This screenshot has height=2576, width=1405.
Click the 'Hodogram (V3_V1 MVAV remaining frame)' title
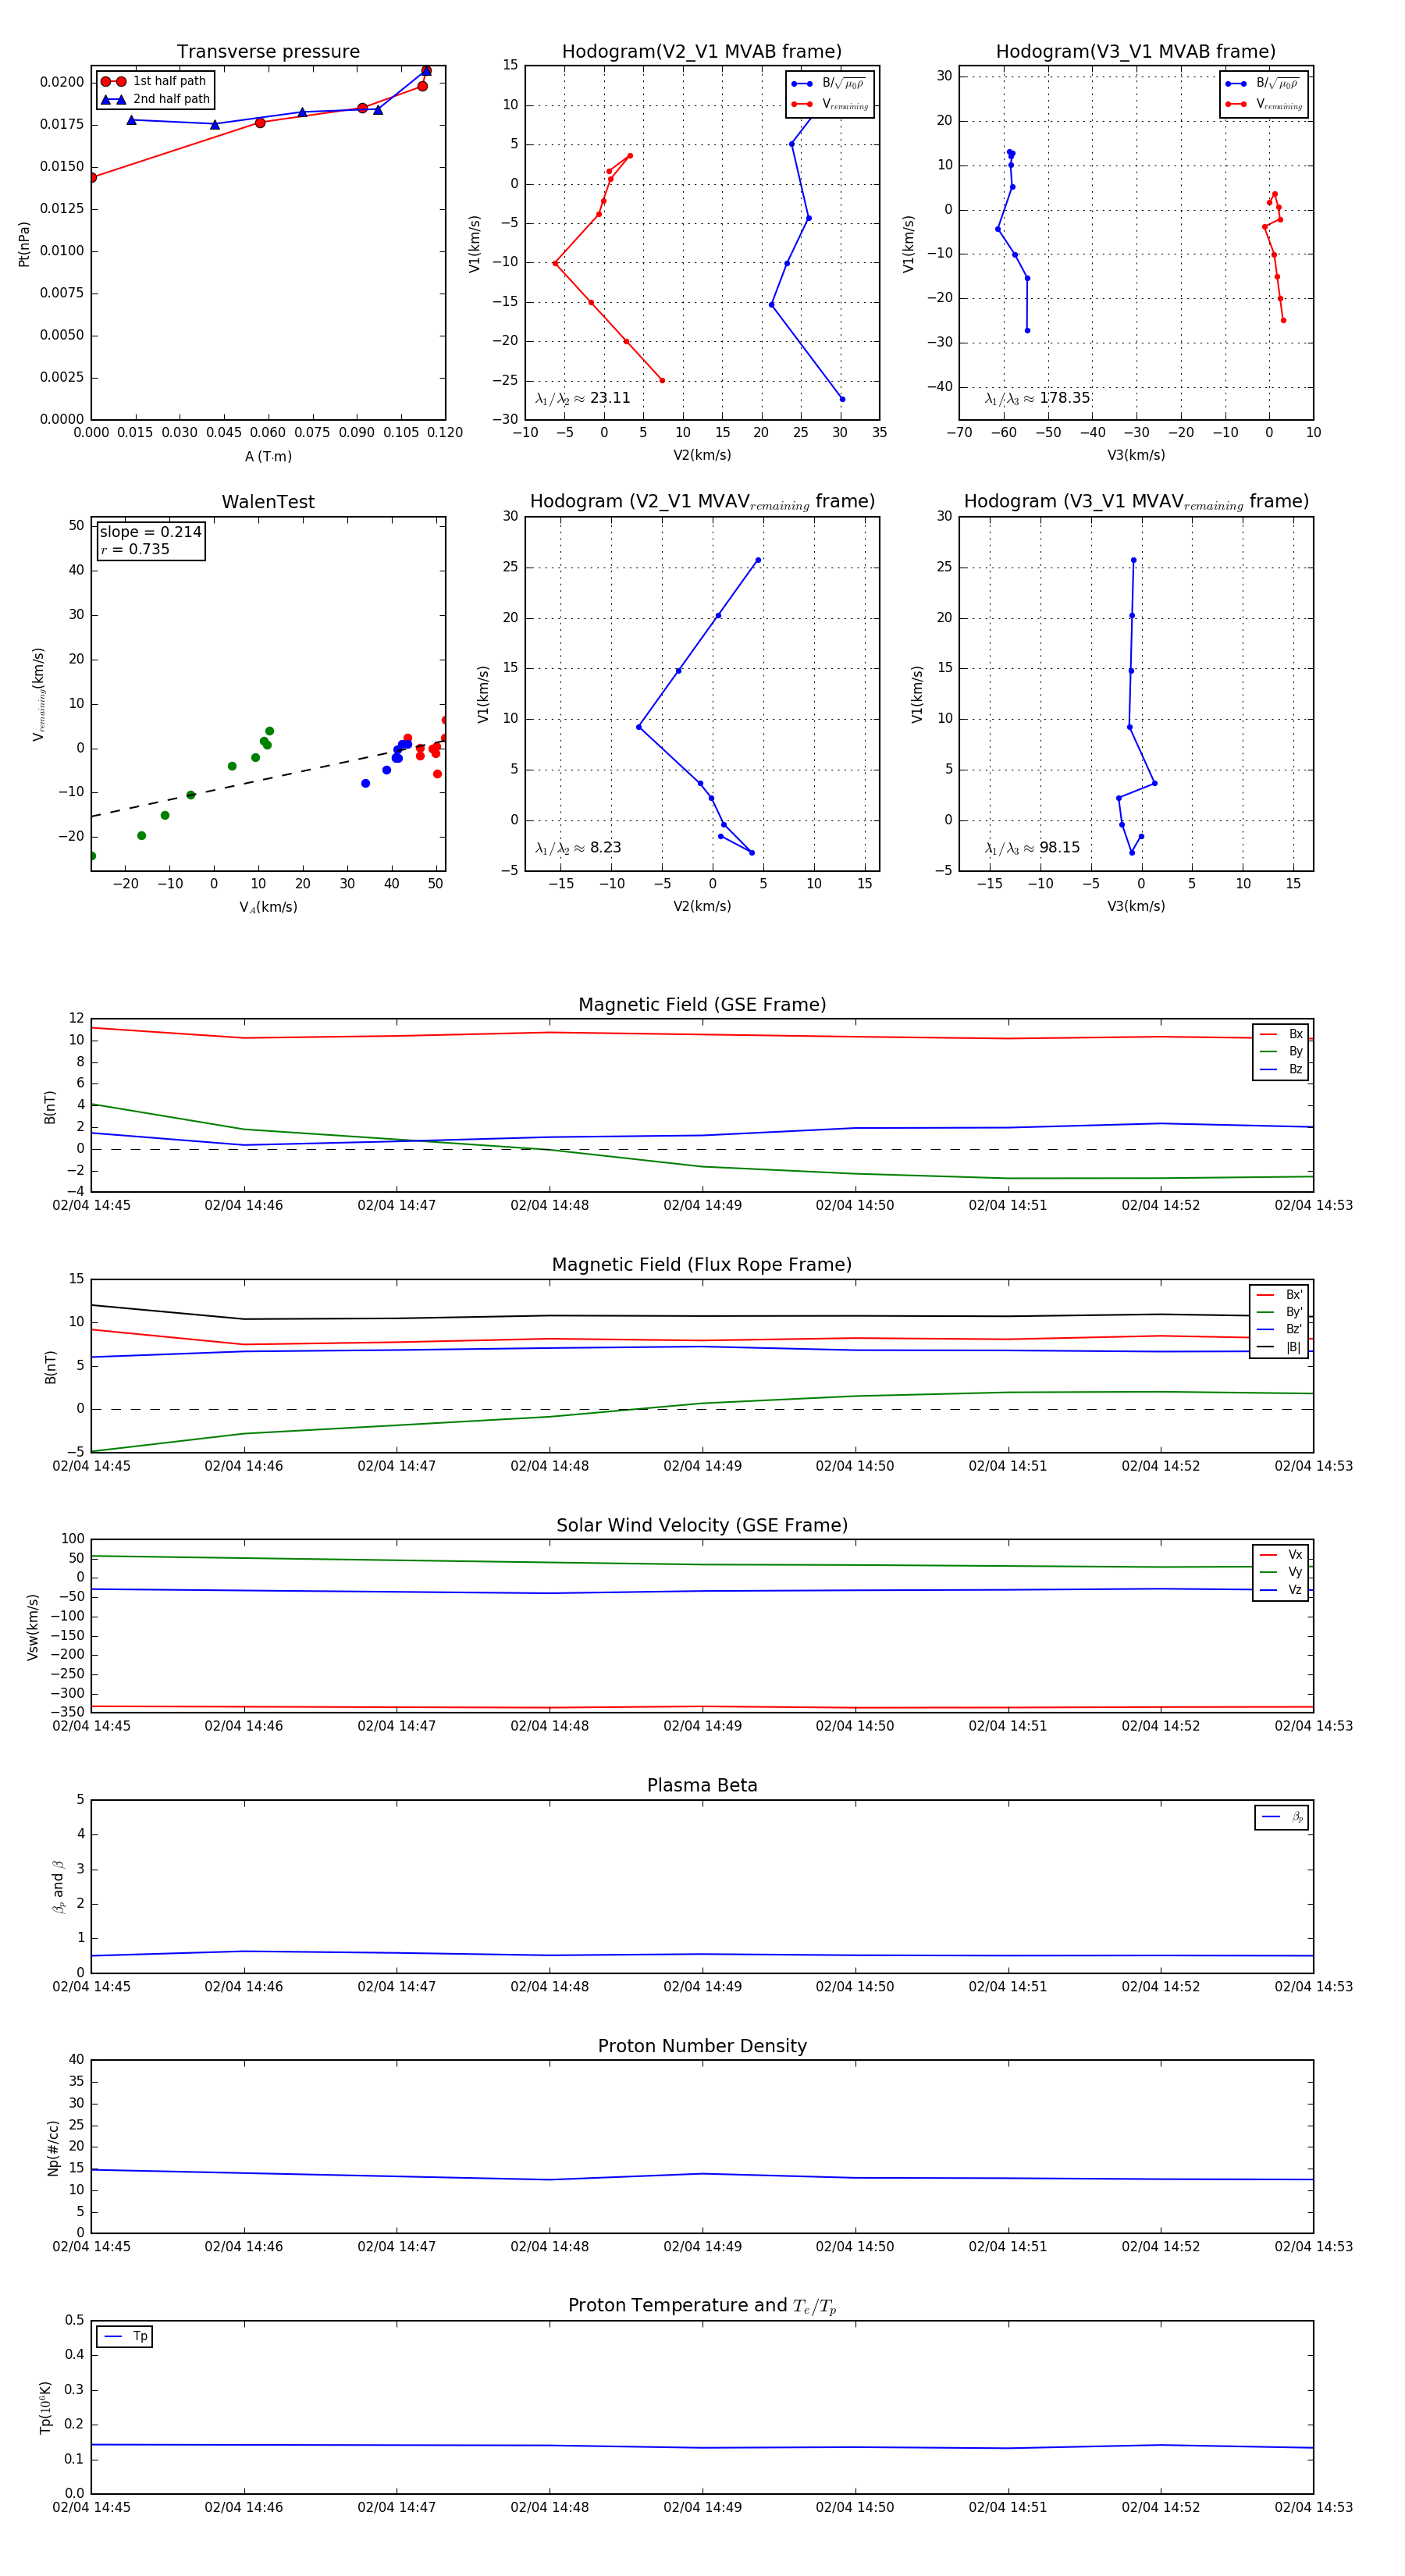coord(1136,502)
